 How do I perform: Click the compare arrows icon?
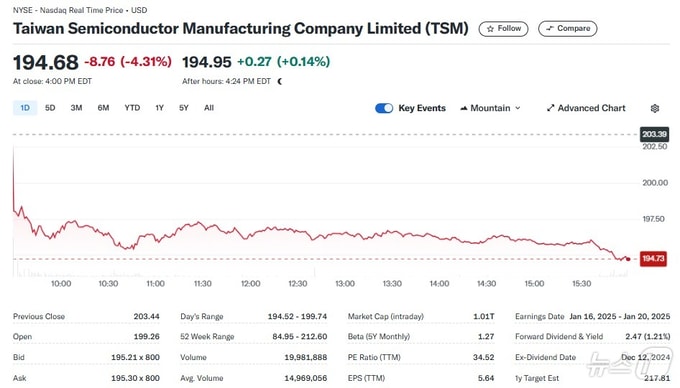[550, 29]
